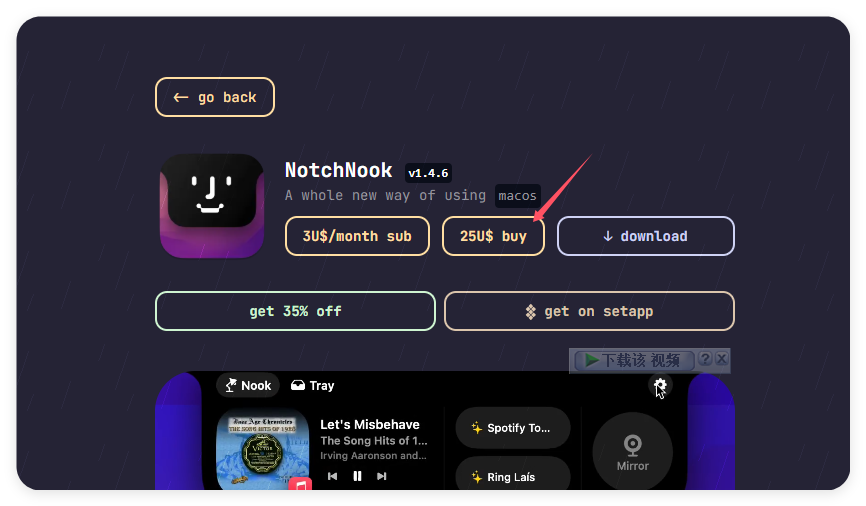Open the NotchNook app icon
This screenshot has width=866, height=506.
[x=212, y=205]
